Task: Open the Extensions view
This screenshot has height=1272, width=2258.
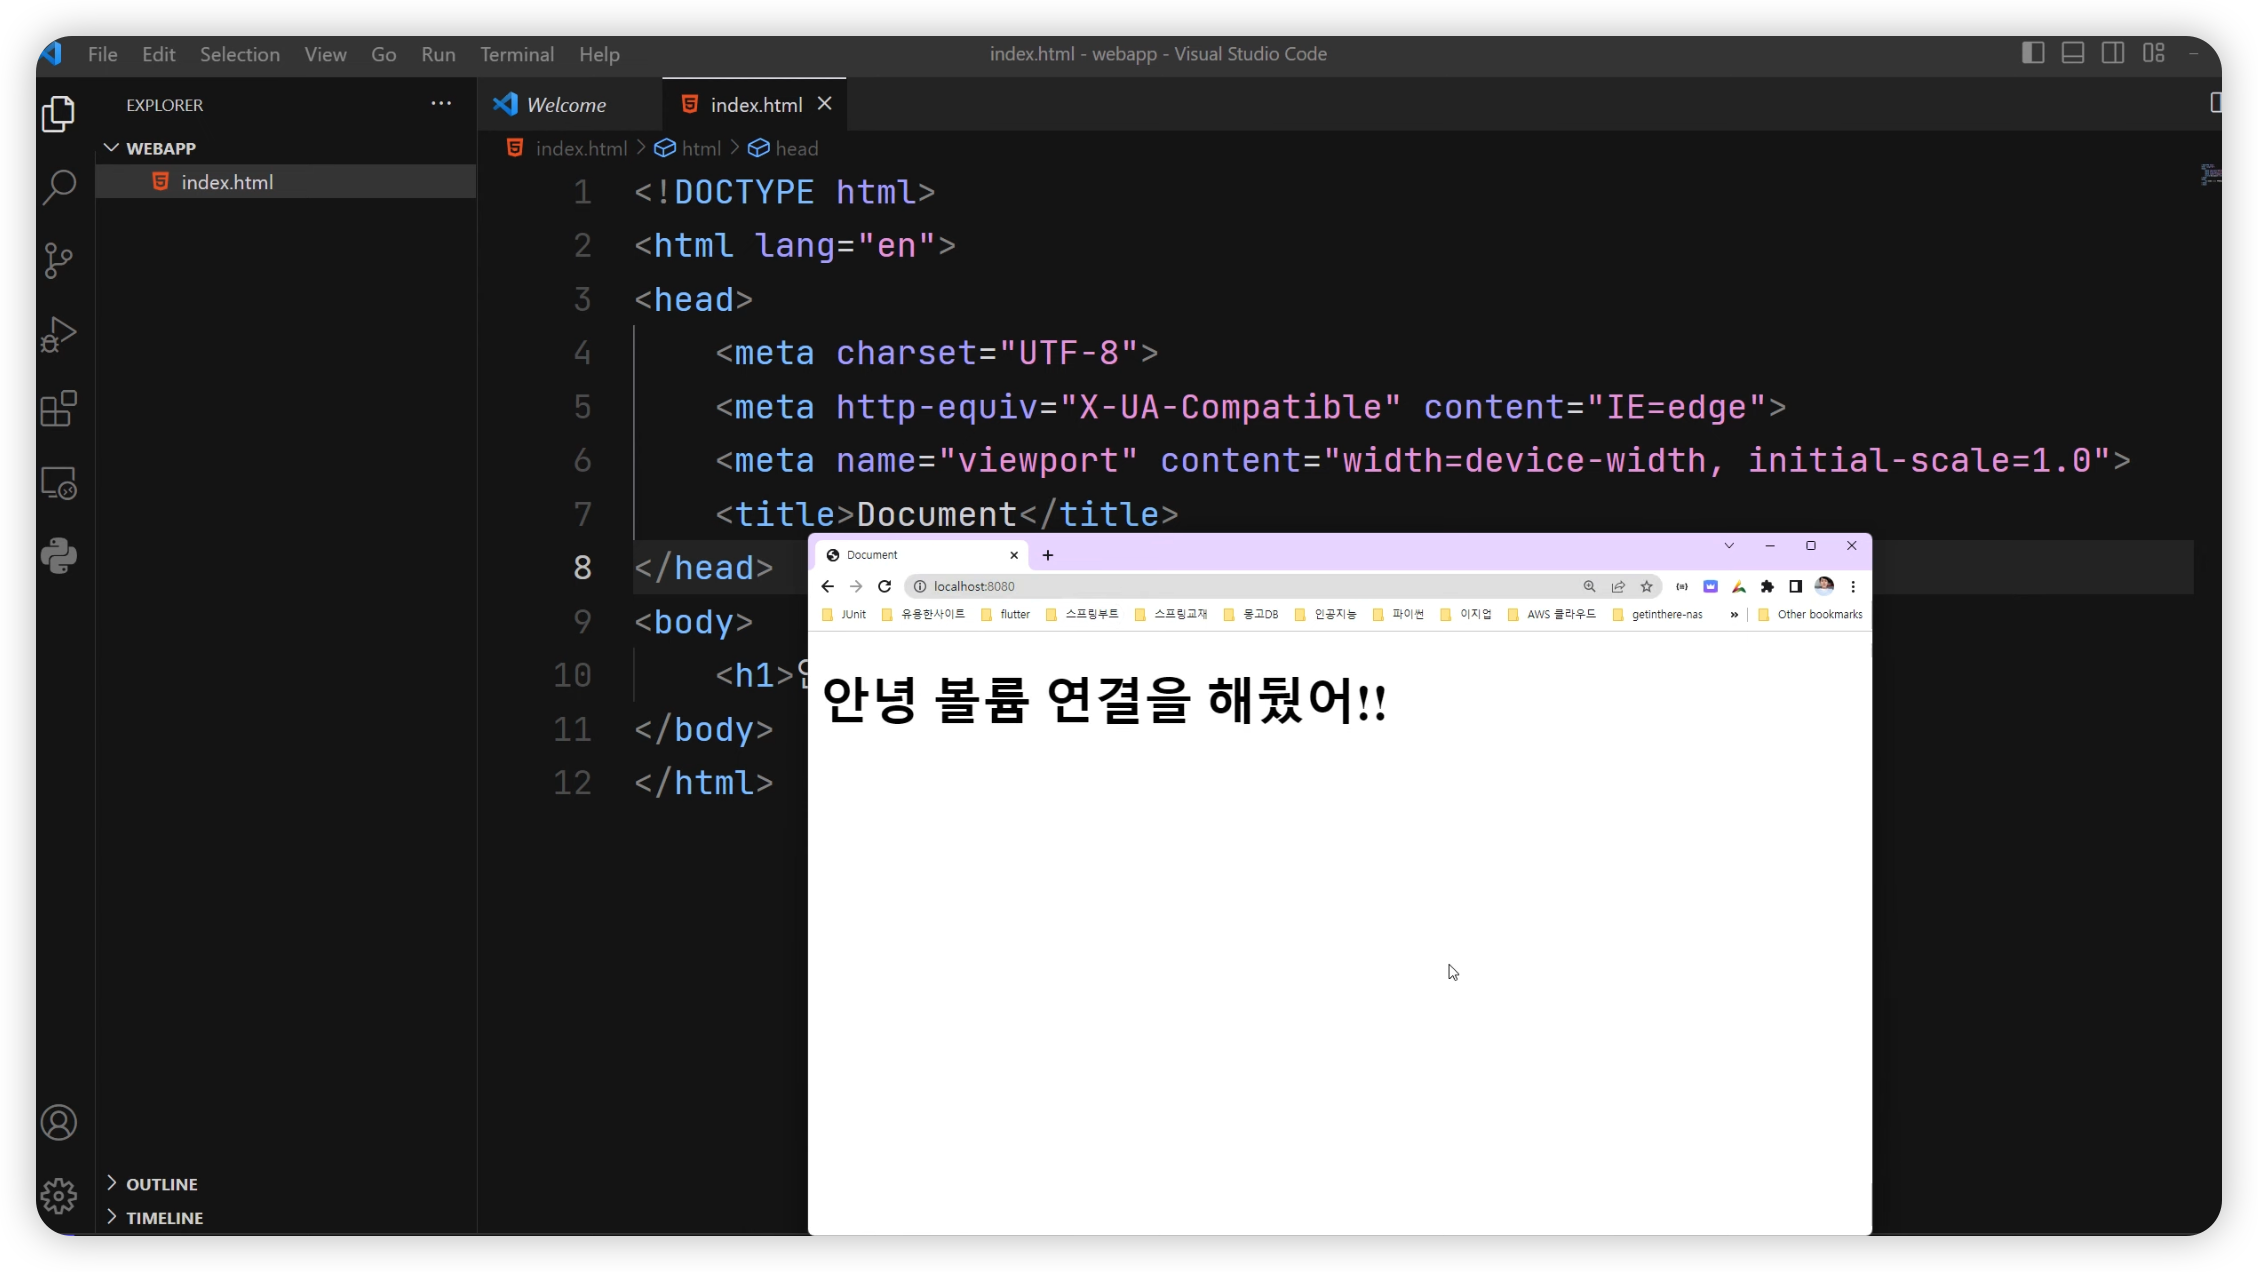Action: (x=59, y=409)
